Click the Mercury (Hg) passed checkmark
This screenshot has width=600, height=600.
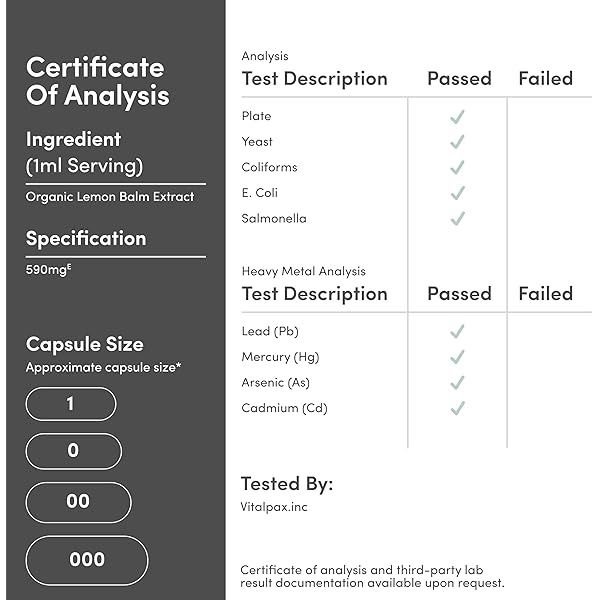[x=458, y=357]
